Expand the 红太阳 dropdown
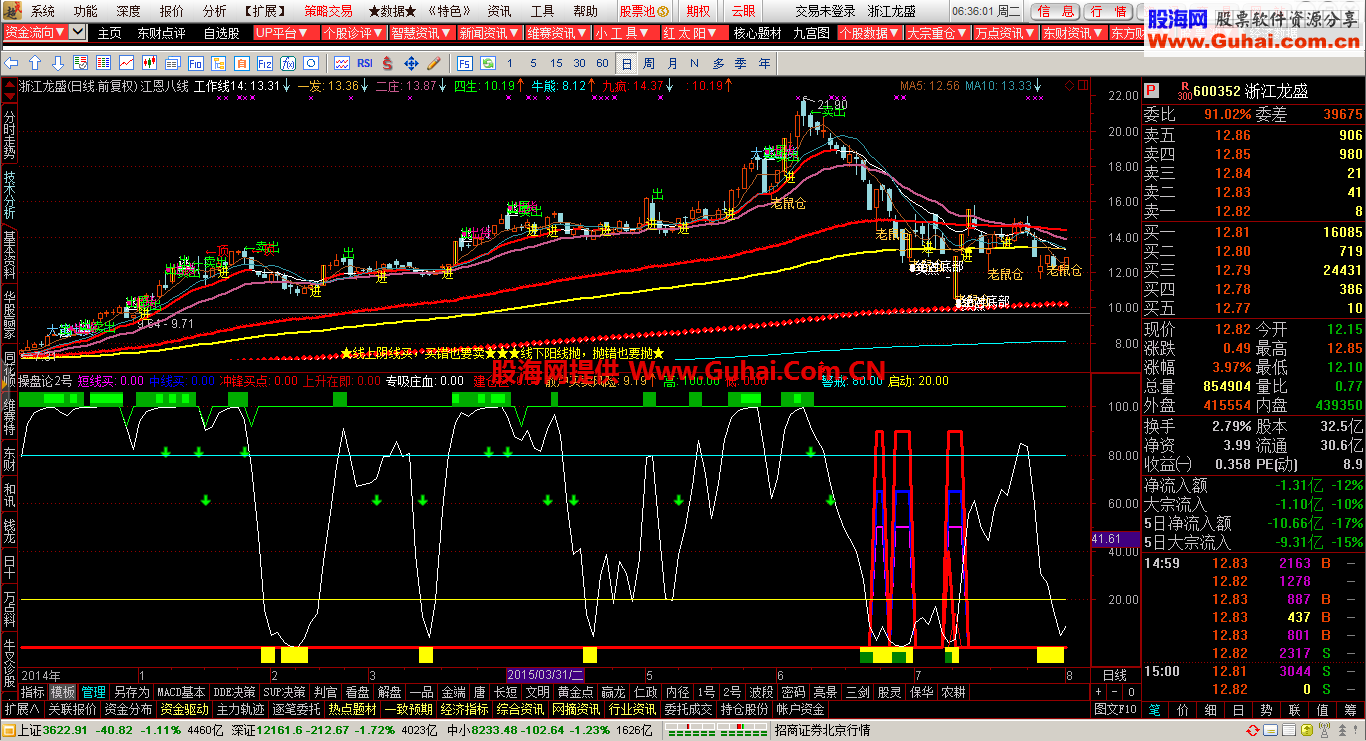 pos(693,33)
